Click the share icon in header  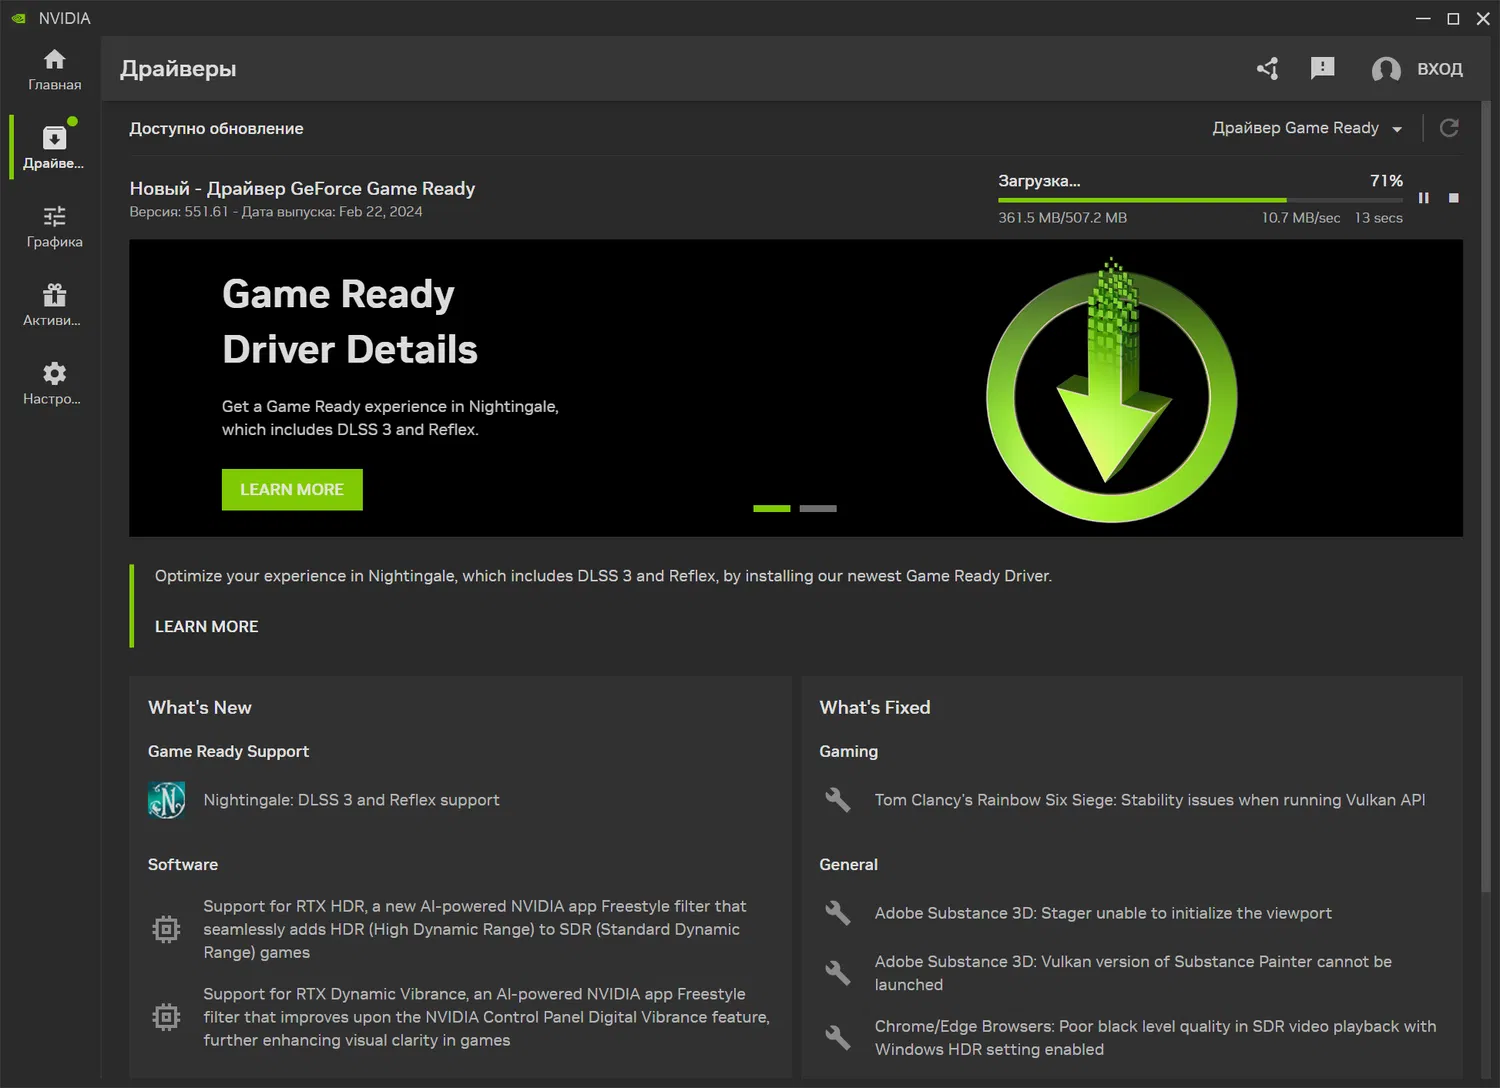[x=1268, y=68]
